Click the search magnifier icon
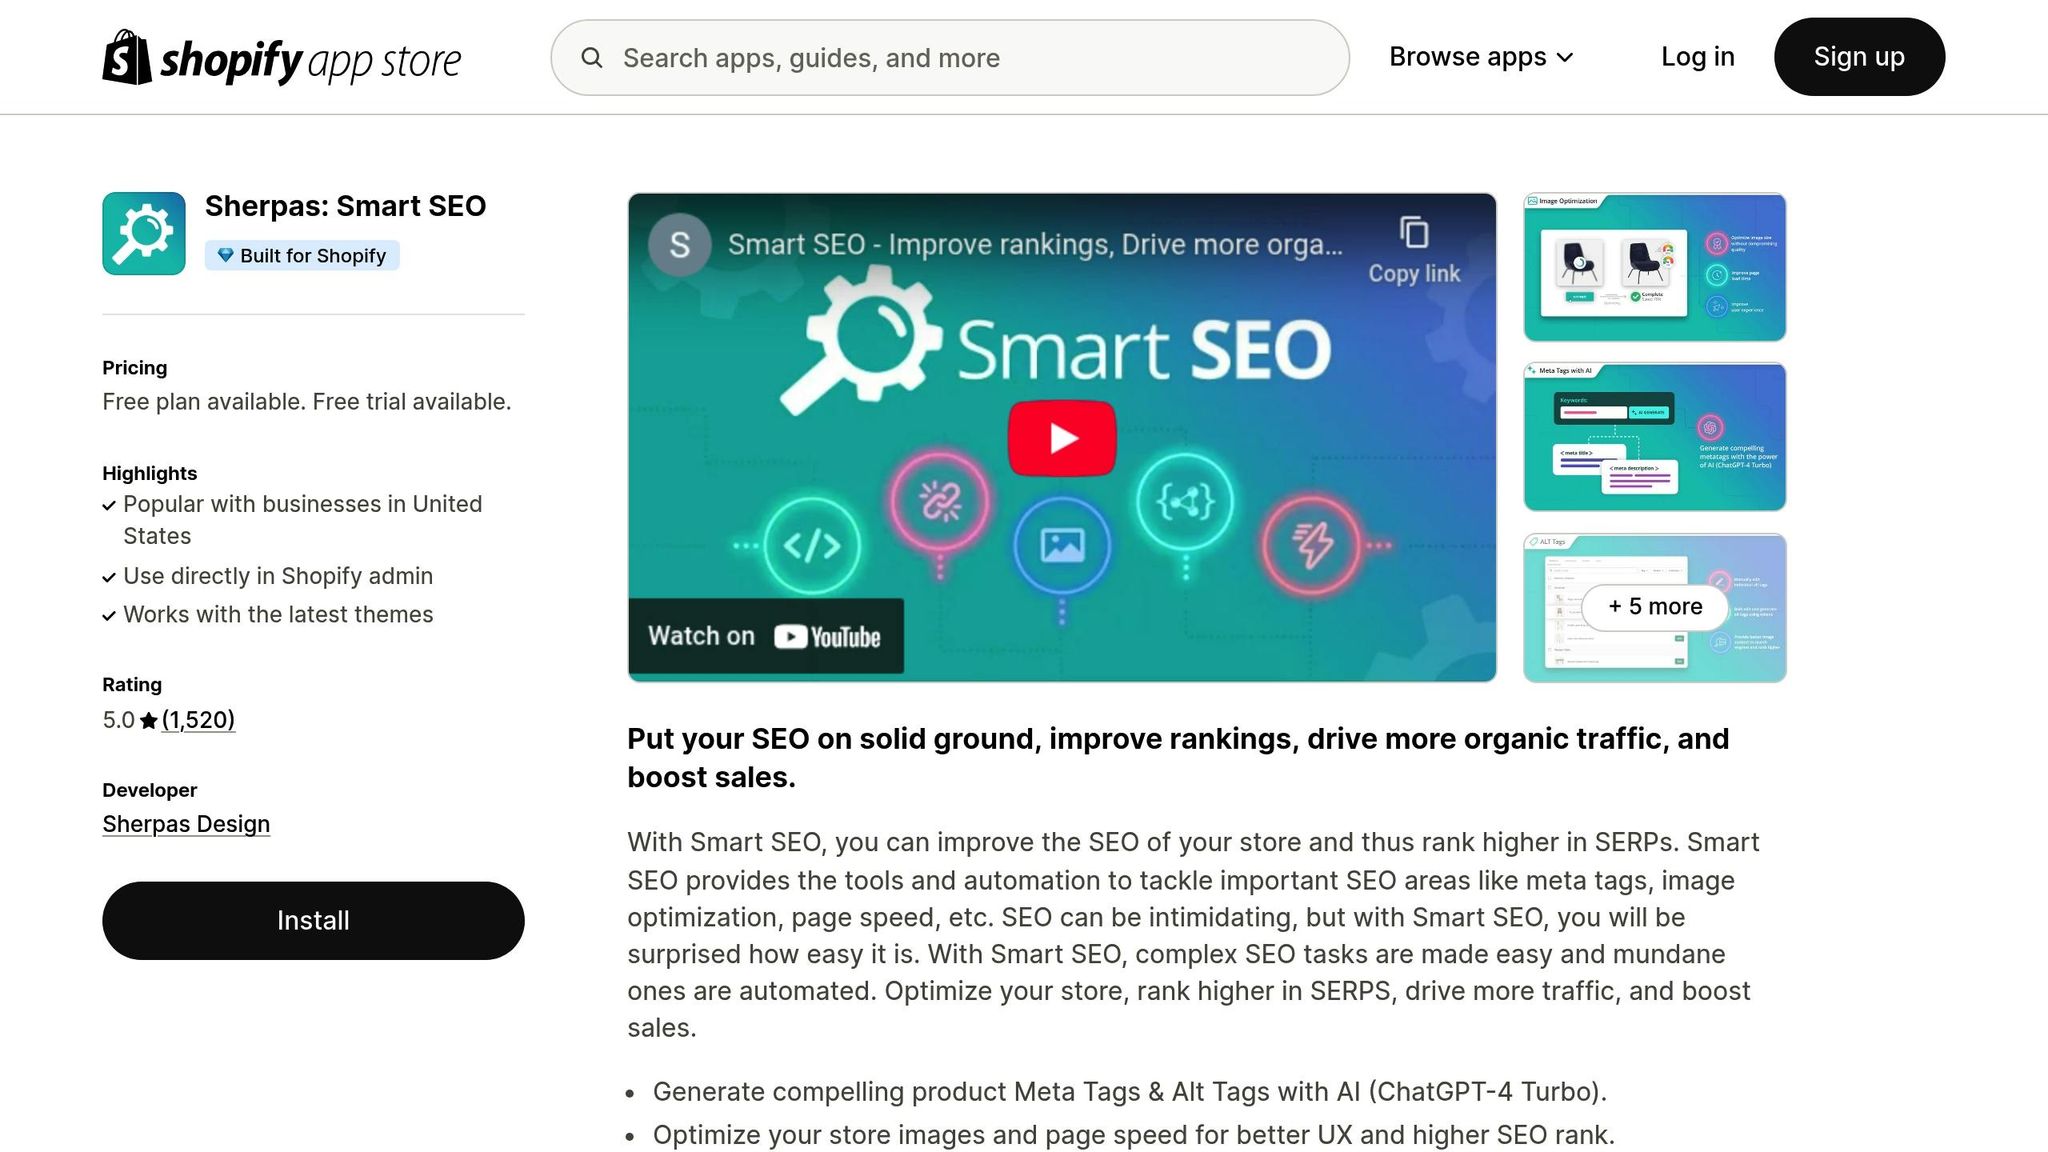 click(x=593, y=57)
